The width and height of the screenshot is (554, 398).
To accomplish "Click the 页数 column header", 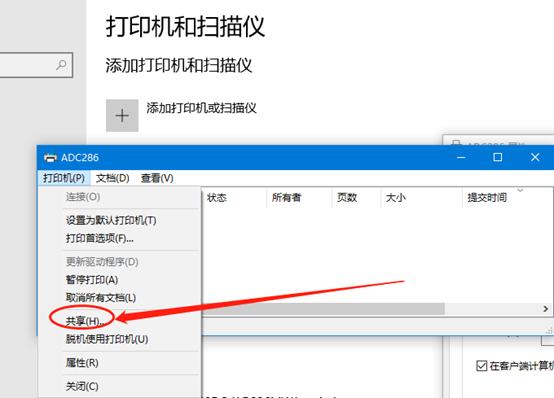I will pos(347,198).
